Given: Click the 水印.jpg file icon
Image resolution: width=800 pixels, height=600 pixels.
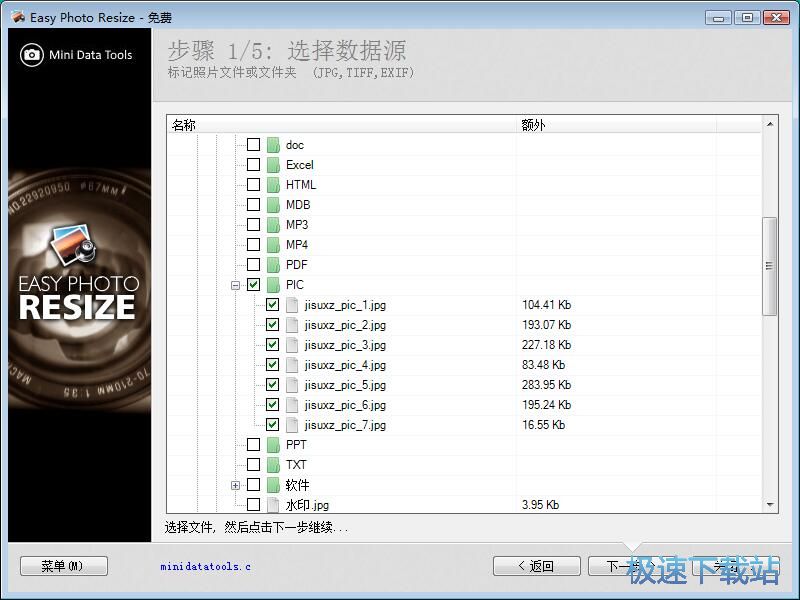Looking at the screenshot, I should click(273, 505).
